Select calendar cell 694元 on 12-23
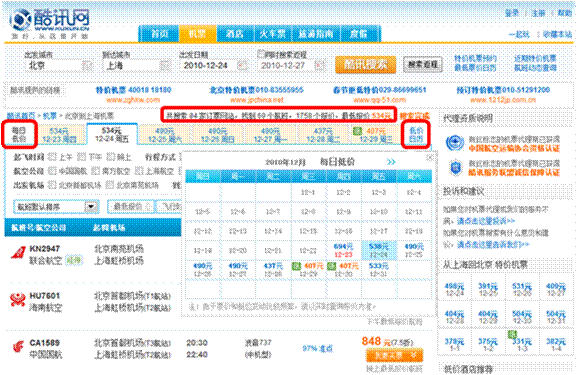 click(x=343, y=250)
